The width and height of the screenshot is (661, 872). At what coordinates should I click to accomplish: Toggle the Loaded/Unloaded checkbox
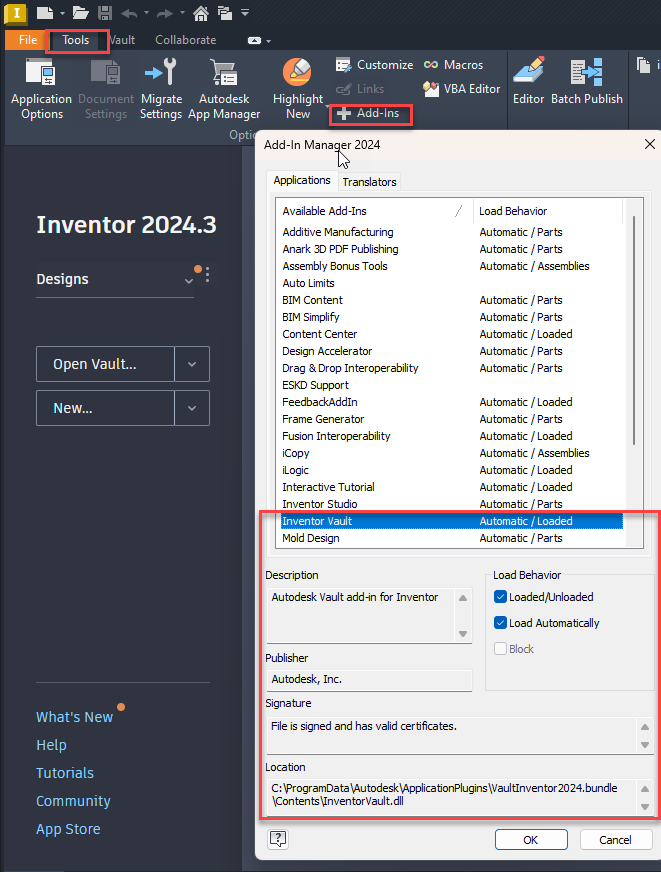[500, 597]
